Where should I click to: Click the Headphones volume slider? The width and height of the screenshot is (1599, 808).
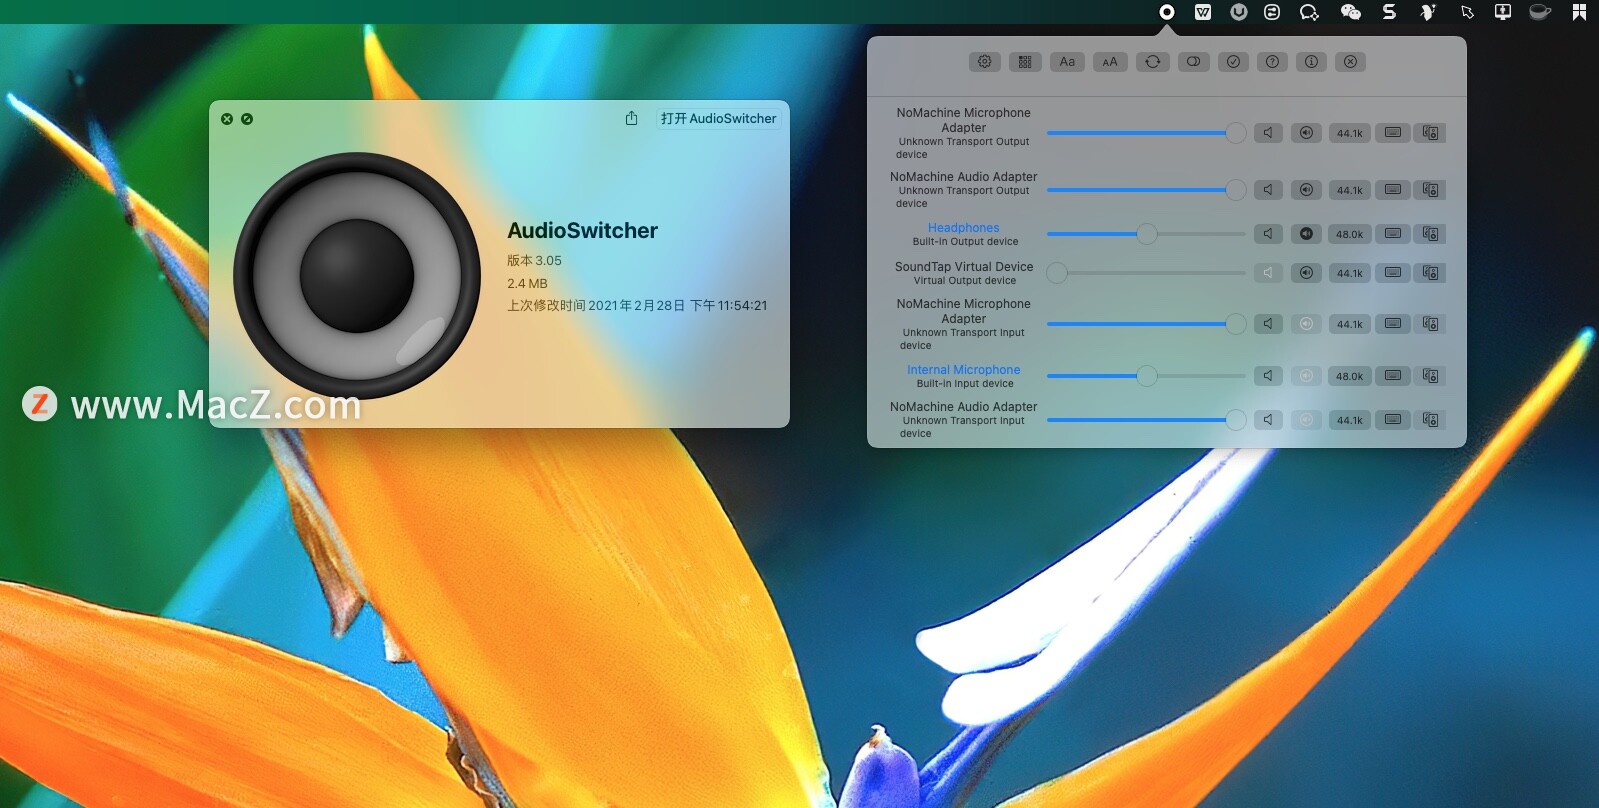click(1146, 234)
